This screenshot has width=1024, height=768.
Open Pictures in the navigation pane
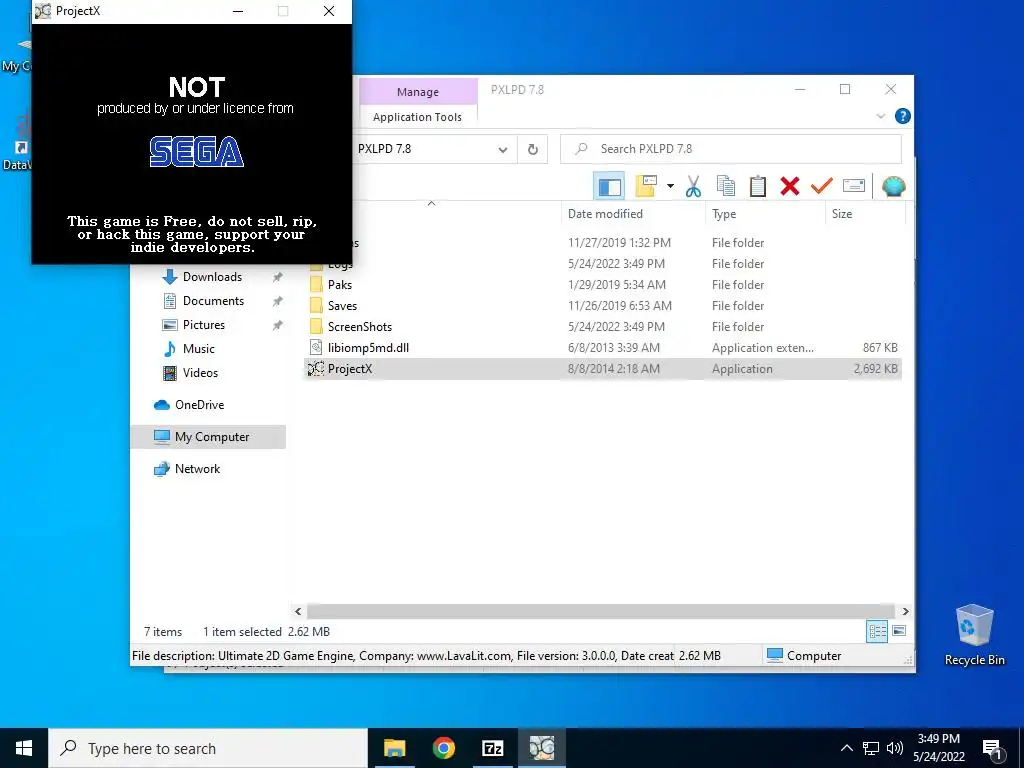tap(204, 325)
